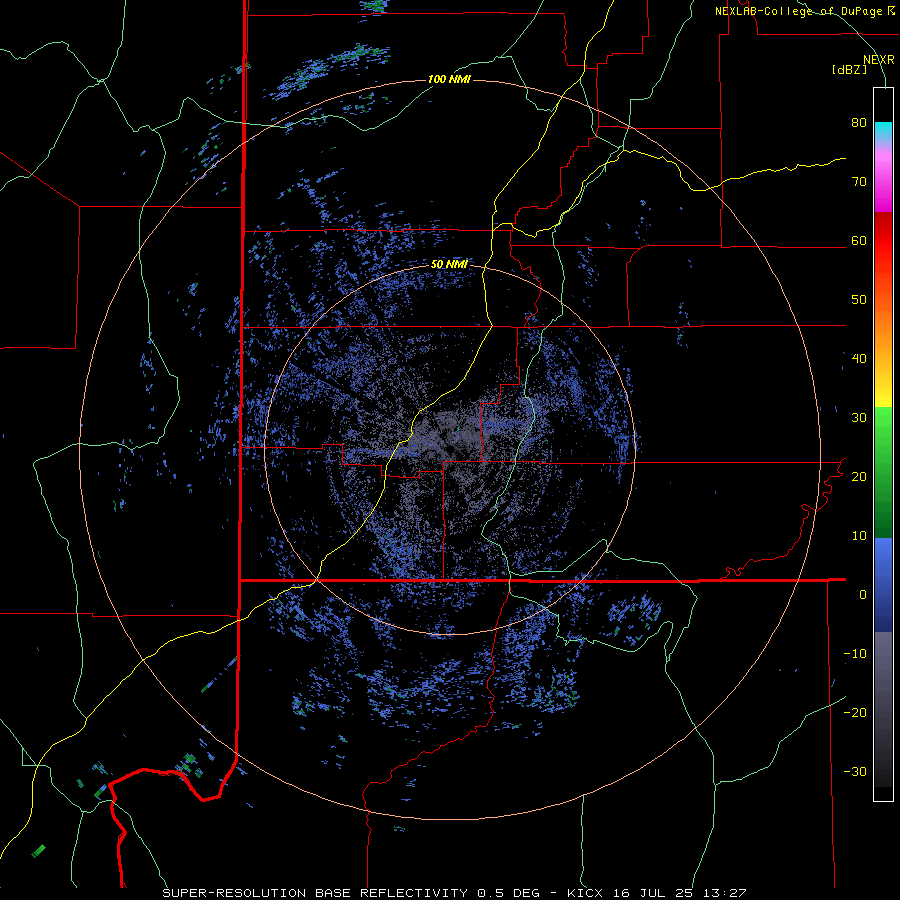Click the [dBZ] units label
The height and width of the screenshot is (900, 900).
click(849, 69)
